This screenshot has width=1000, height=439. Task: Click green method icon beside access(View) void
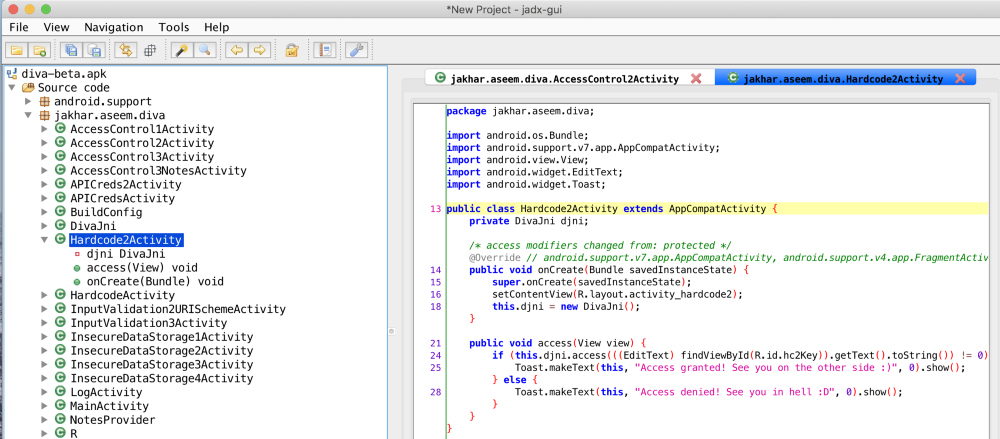77,267
